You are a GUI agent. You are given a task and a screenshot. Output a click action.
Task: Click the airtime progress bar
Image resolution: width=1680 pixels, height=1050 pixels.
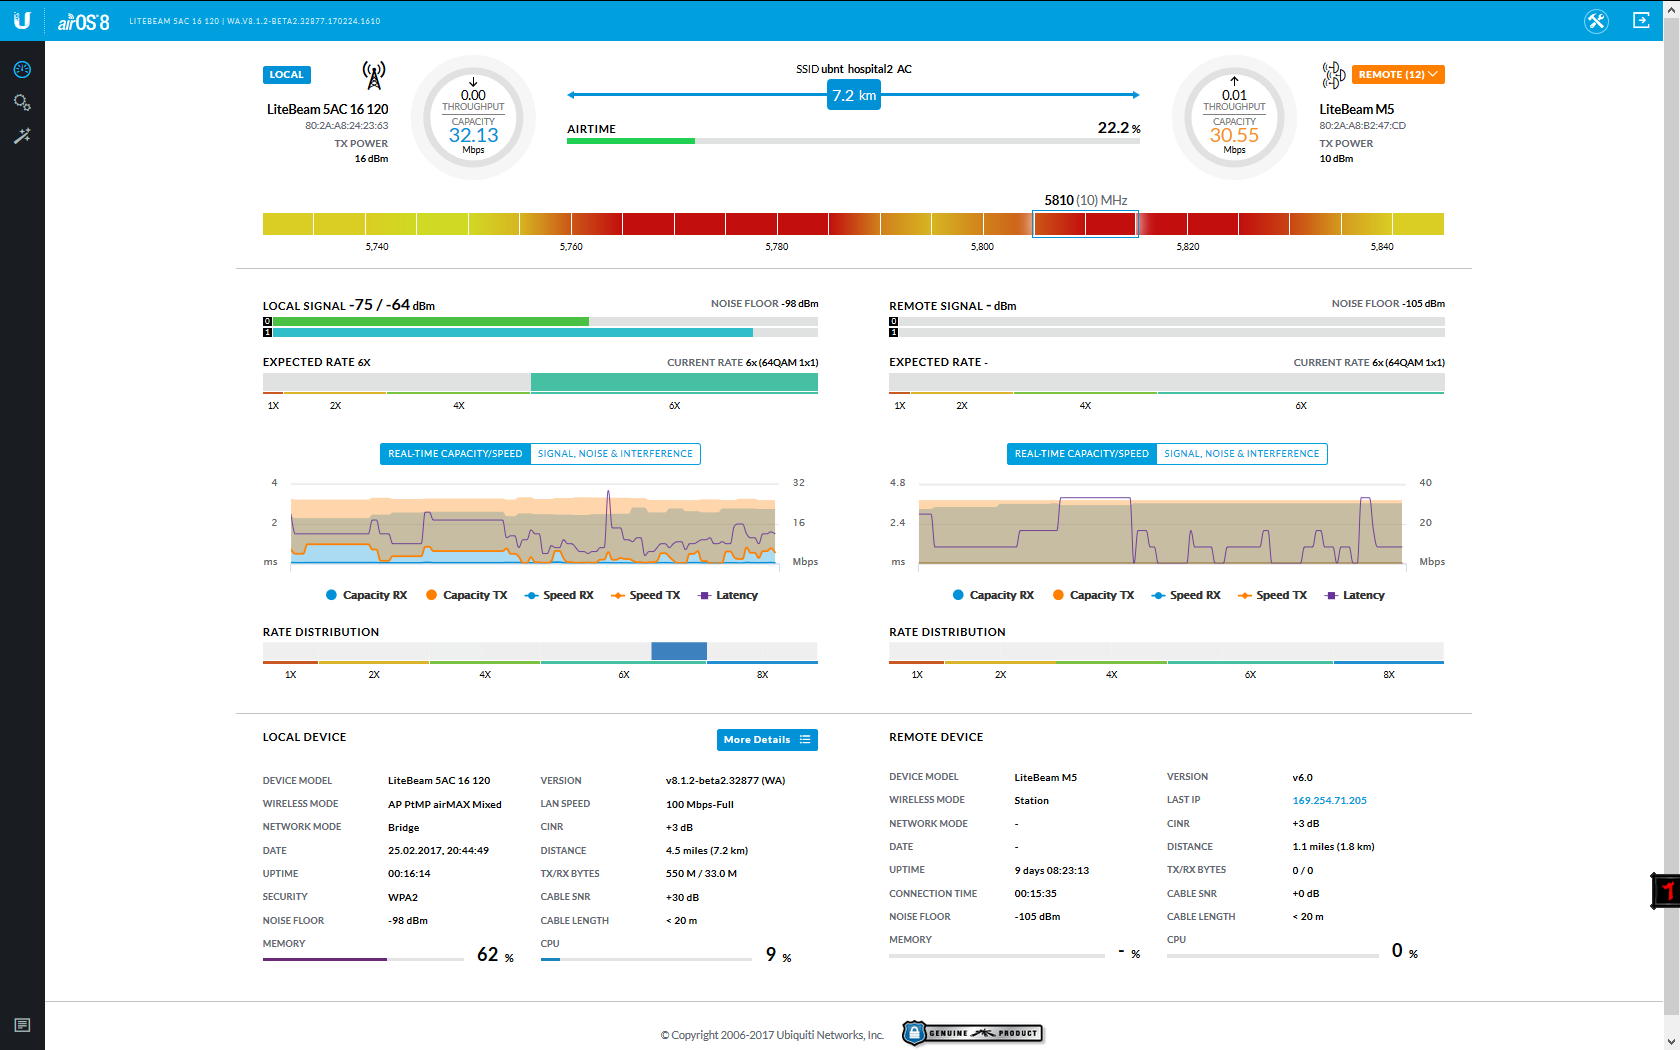(x=853, y=141)
